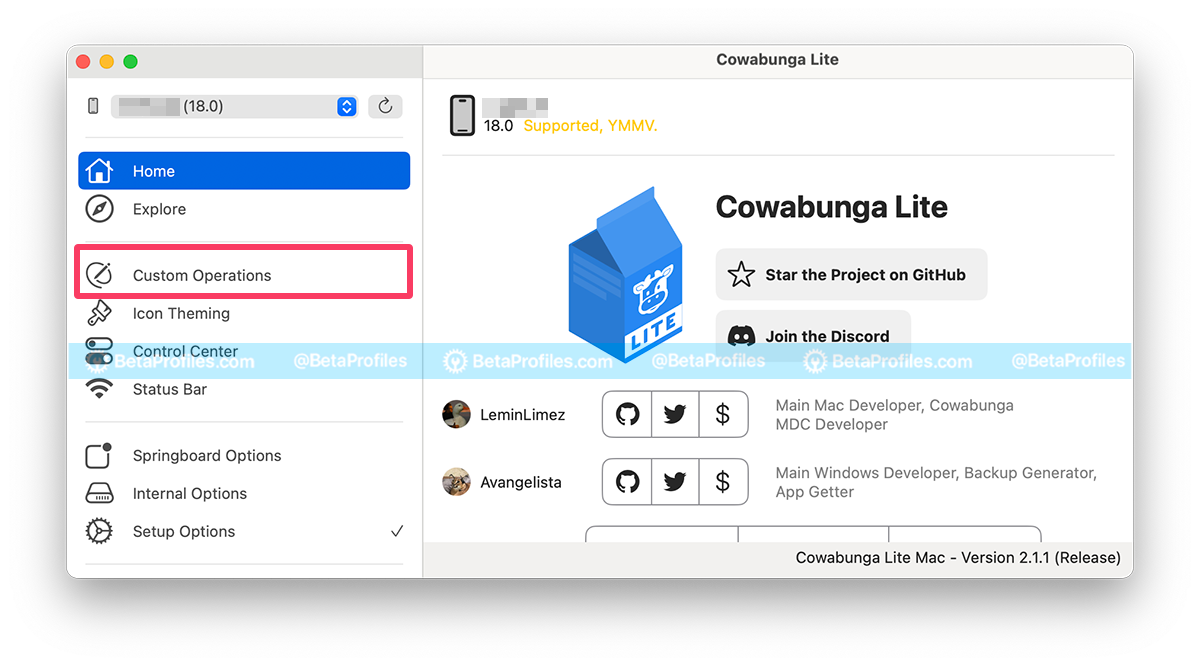The image size is (1200, 666).
Task: Open the device selection dropdown
Action: tap(234, 106)
